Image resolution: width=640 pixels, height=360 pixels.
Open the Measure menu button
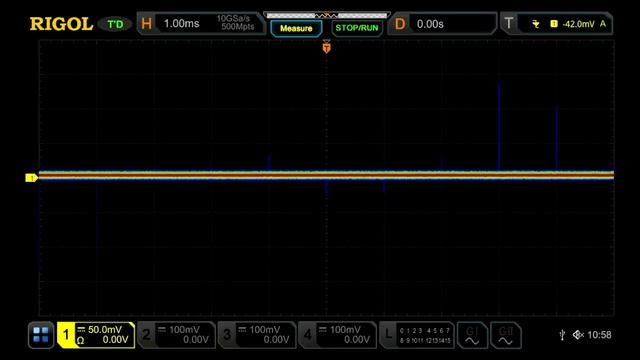point(296,28)
